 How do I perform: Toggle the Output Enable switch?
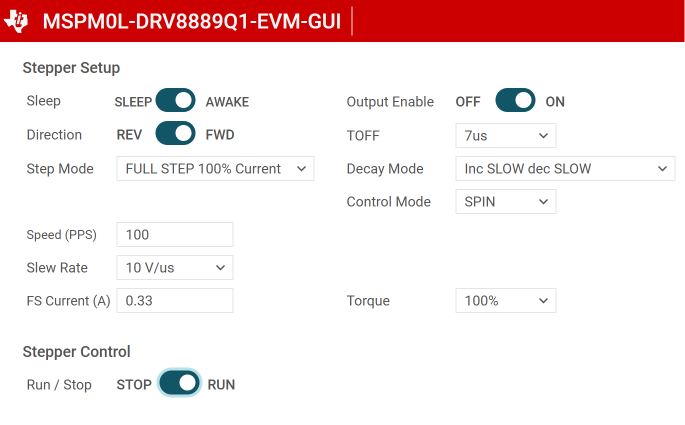tap(515, 100)
